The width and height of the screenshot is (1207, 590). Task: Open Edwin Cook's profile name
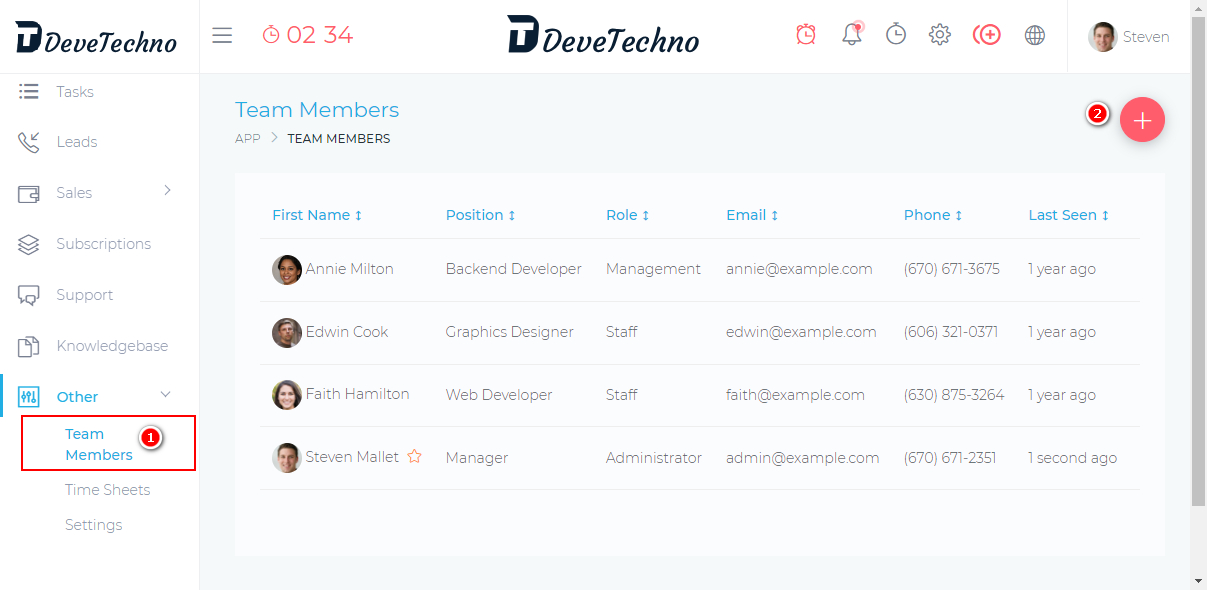[347, 332]
